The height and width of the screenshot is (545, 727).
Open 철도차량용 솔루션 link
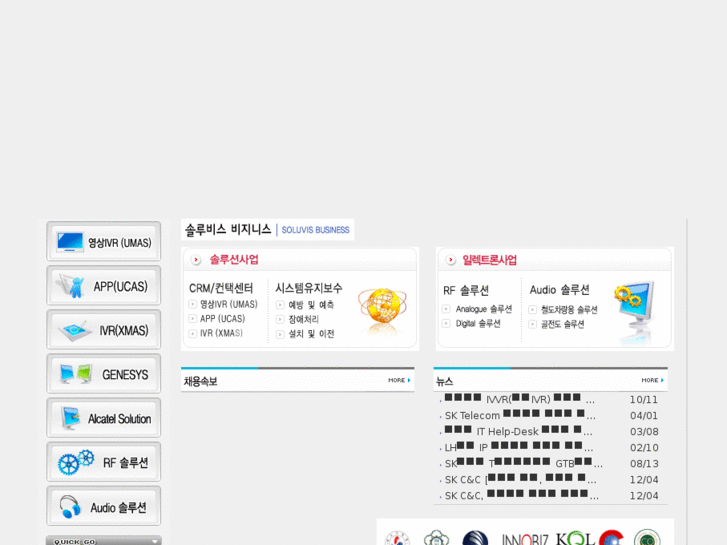pos(569,309)
